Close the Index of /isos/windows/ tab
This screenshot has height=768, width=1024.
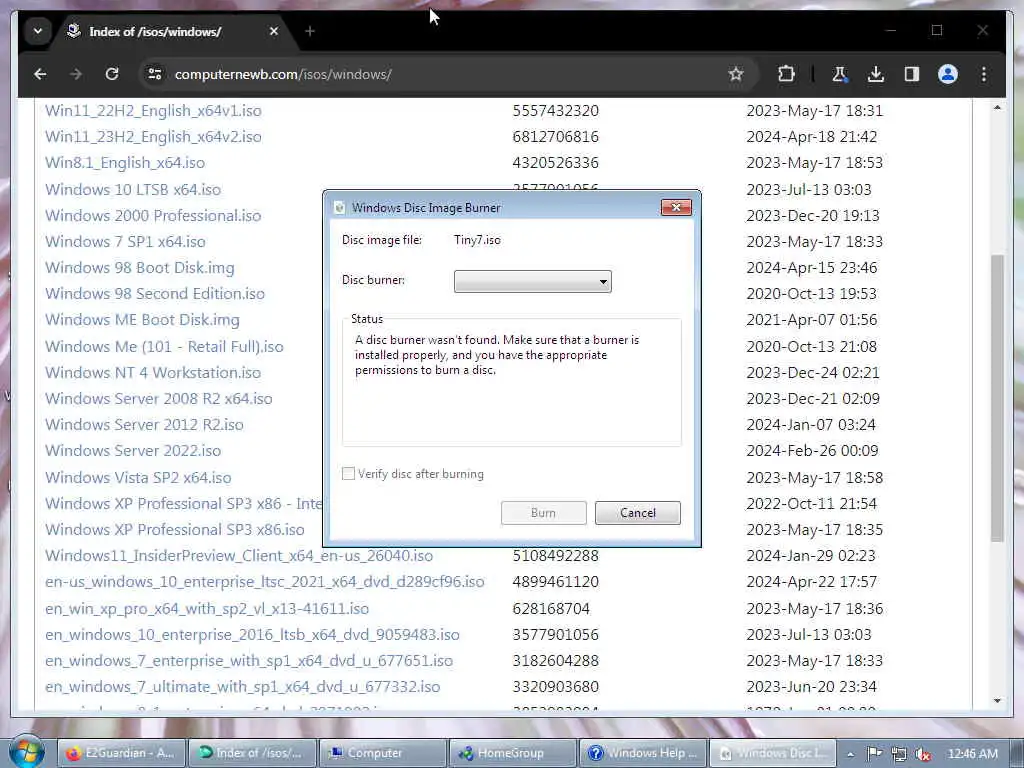274,31
